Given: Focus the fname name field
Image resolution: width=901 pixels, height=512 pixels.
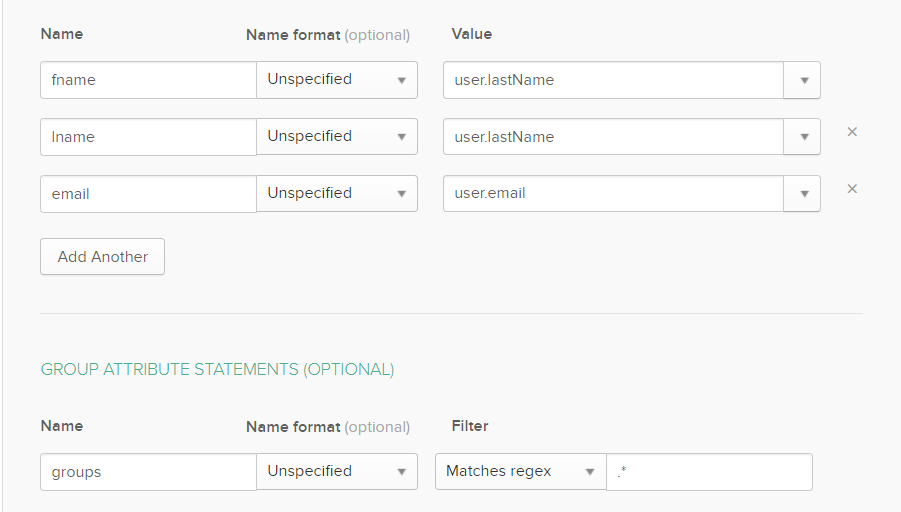Looking at the screenshot, I should (x=148, y=80).
